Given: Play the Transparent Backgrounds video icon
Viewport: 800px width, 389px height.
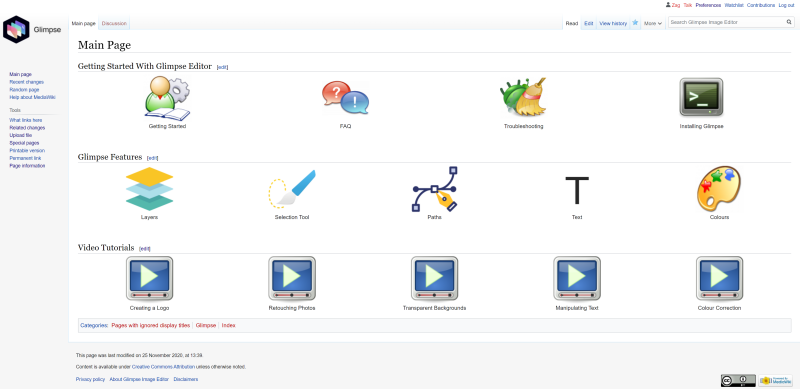Looking at the screenshot, I should click(434, 279).
